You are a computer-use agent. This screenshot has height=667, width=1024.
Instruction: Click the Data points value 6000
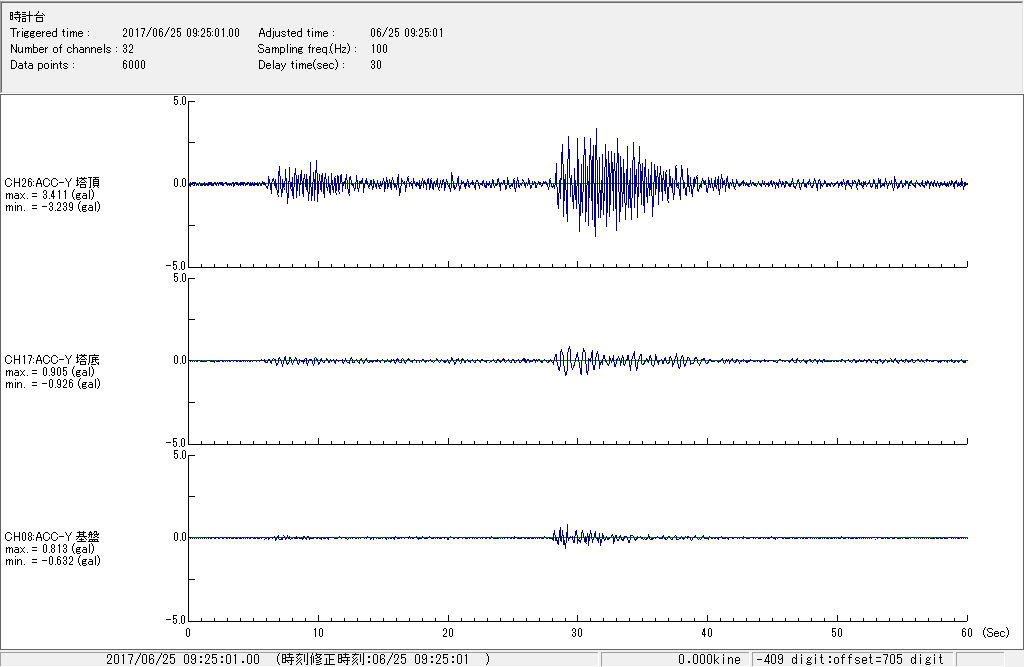tap(134, 65)
